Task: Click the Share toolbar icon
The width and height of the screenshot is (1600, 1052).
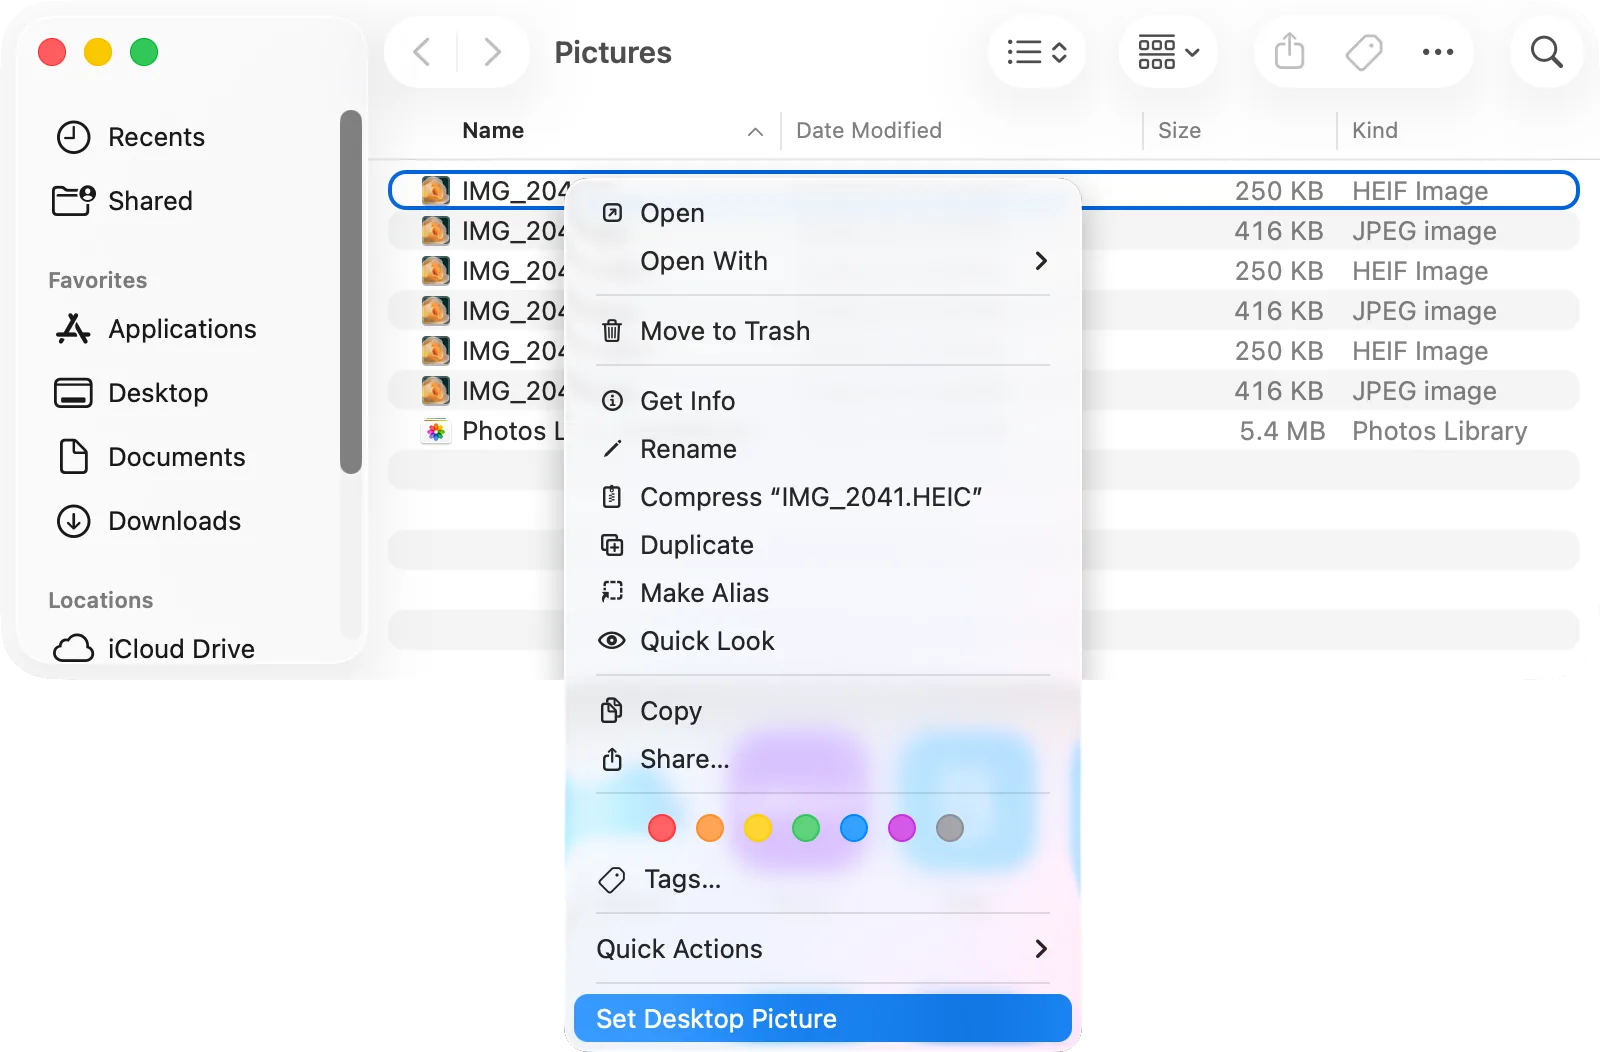Action: (1289, 51)
